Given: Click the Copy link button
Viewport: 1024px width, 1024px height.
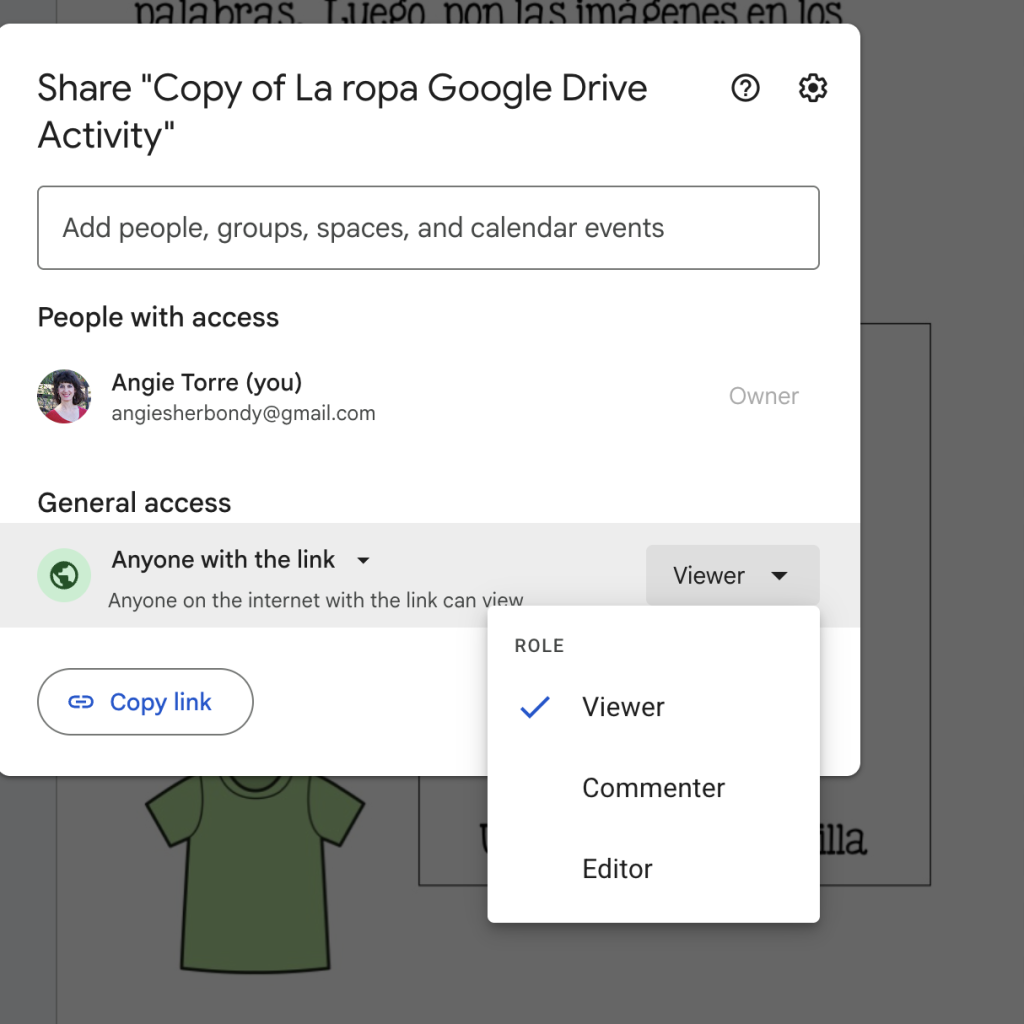Looking at the screenshot, I should 145,702.
